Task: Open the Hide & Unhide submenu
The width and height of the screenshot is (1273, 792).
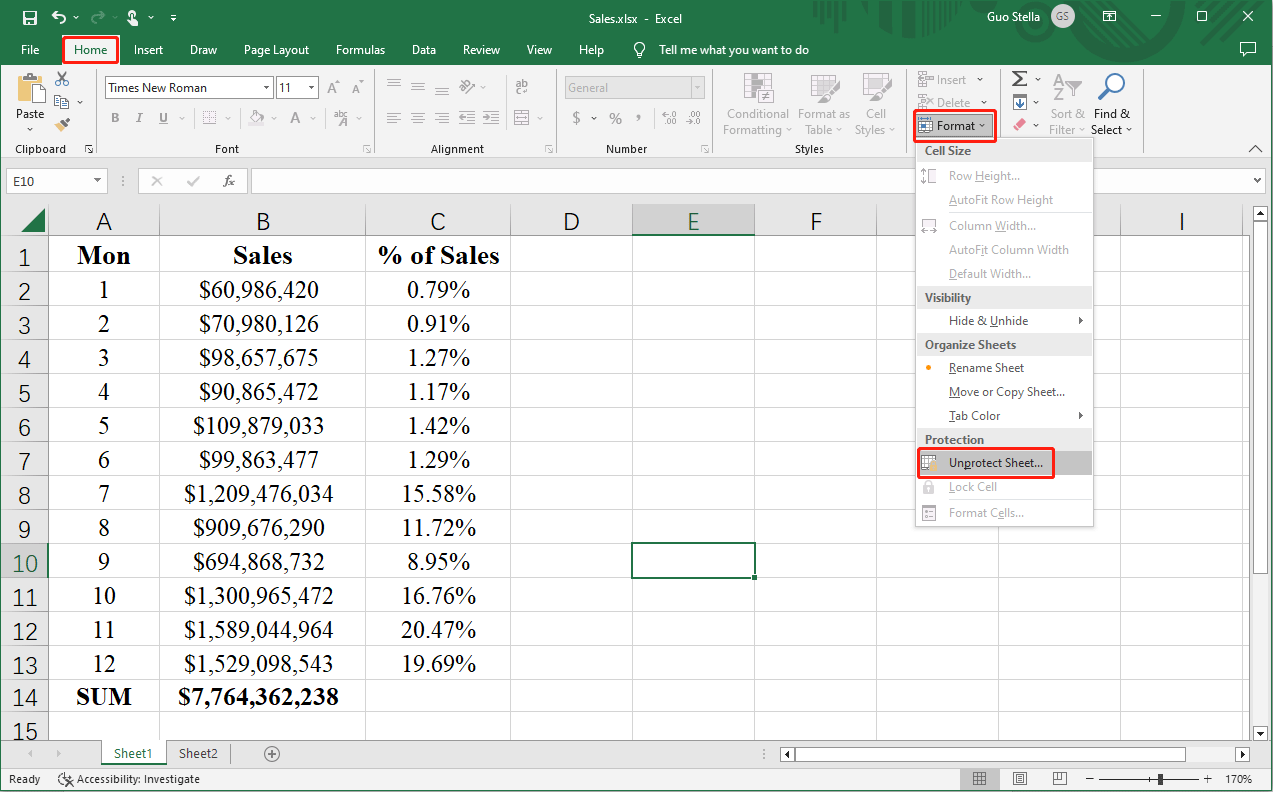Action: [x=1004, y=321]
